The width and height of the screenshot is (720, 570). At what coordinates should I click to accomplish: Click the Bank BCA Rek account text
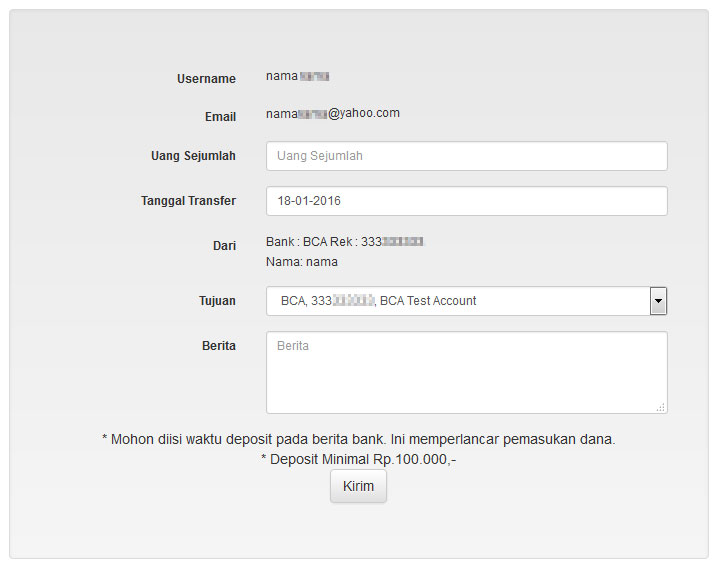coord(345,242)
